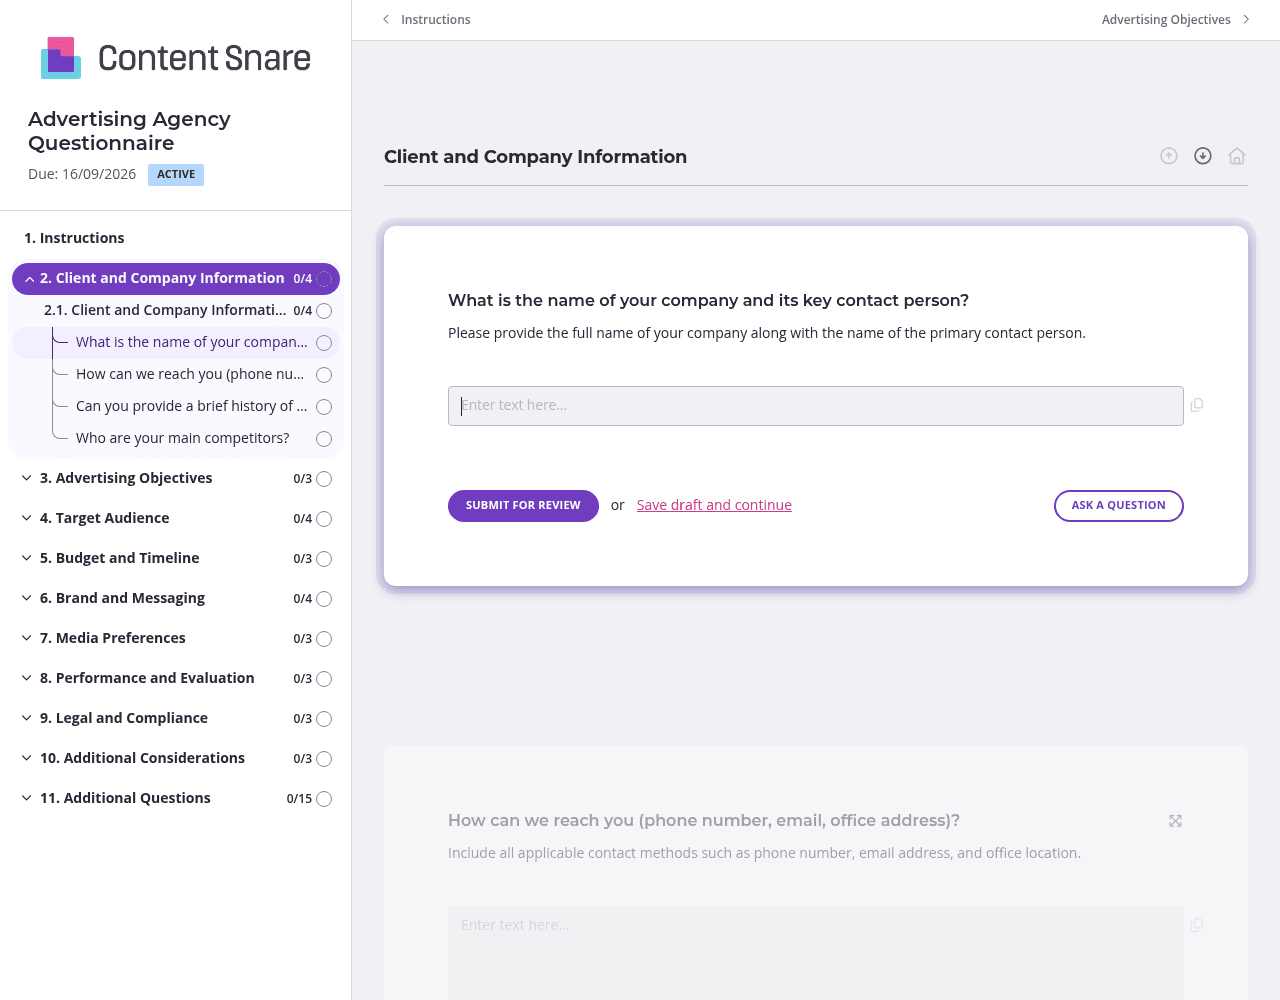1280x1000 pixels.
Task: Click the 'Due: 16/09/2026' date text
Action: pyautogui.click(x=82, y=174)
